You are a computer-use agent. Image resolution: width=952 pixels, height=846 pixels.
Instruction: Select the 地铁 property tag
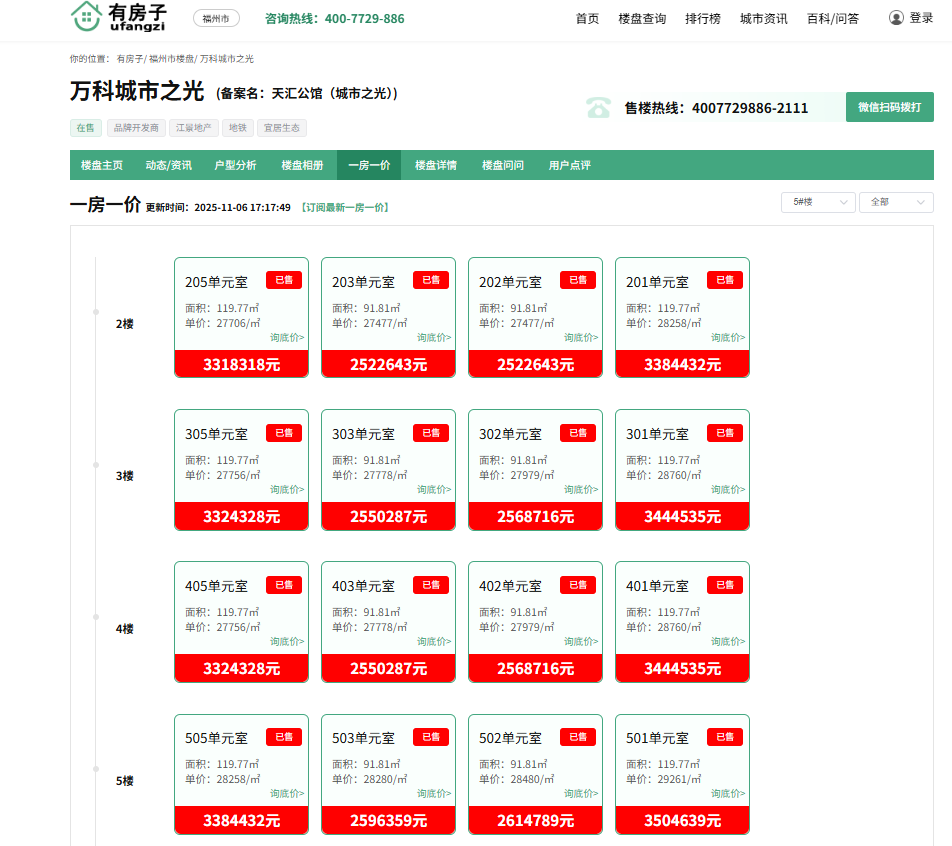(237, 128)
